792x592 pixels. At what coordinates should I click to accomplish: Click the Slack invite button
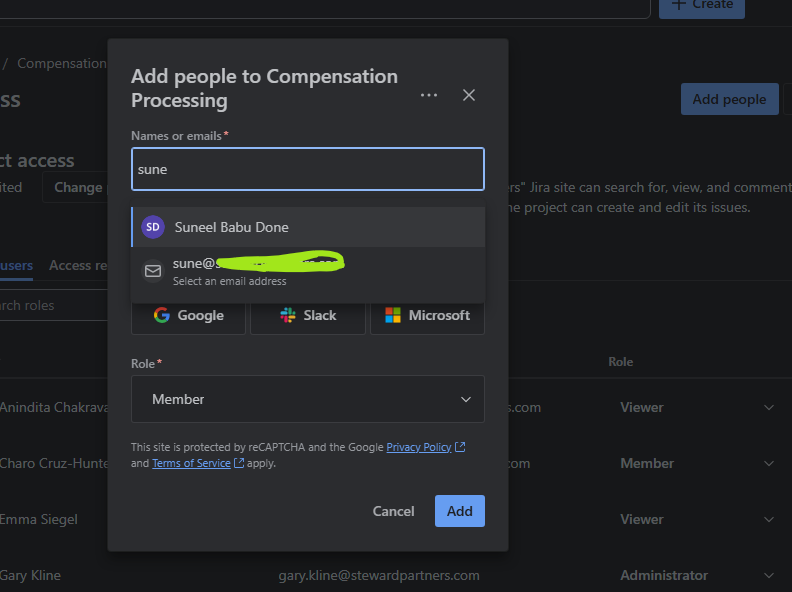308,315
